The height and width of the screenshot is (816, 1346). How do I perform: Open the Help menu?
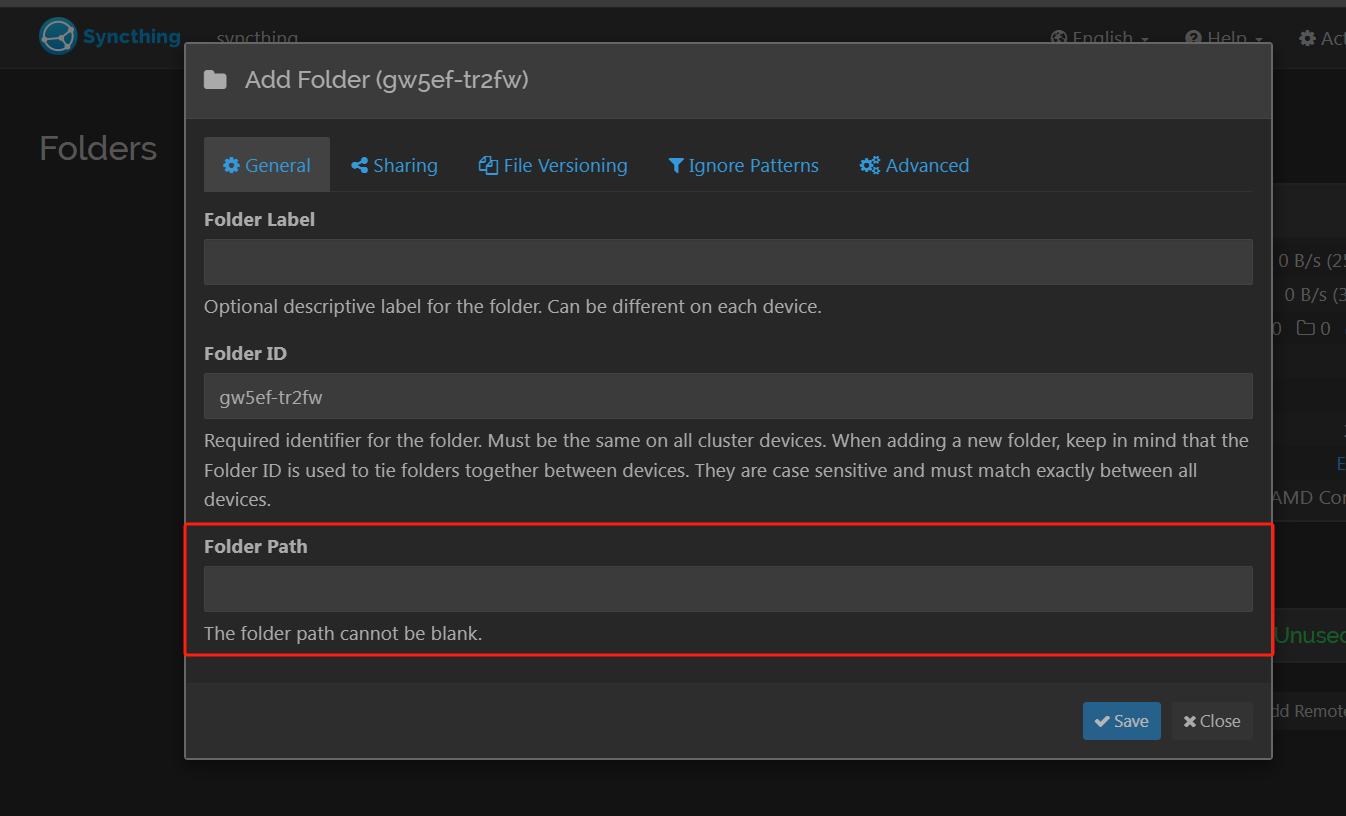click(x=1224, y=38)
